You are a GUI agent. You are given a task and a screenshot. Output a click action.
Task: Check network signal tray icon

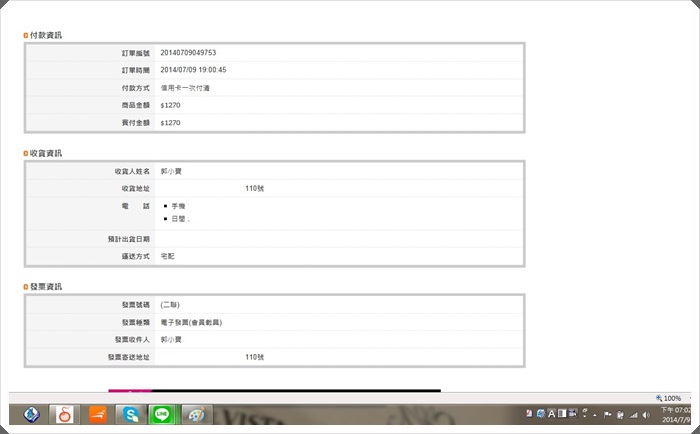633,413
